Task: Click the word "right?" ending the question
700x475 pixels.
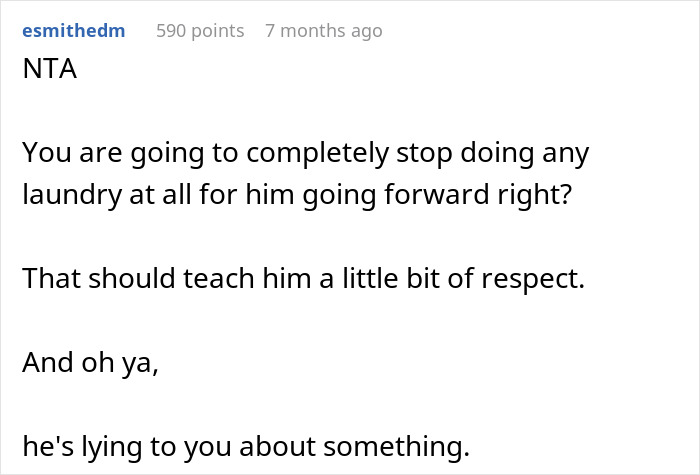Action: 536,194
